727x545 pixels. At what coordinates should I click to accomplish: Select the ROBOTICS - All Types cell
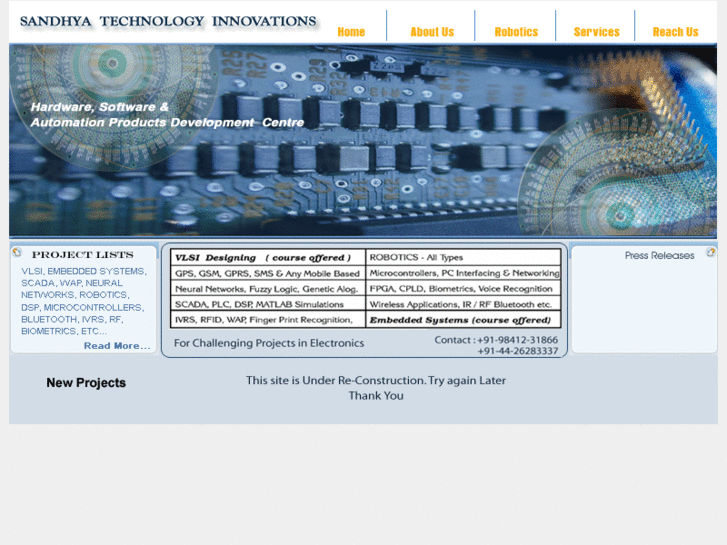coord(463,257)
